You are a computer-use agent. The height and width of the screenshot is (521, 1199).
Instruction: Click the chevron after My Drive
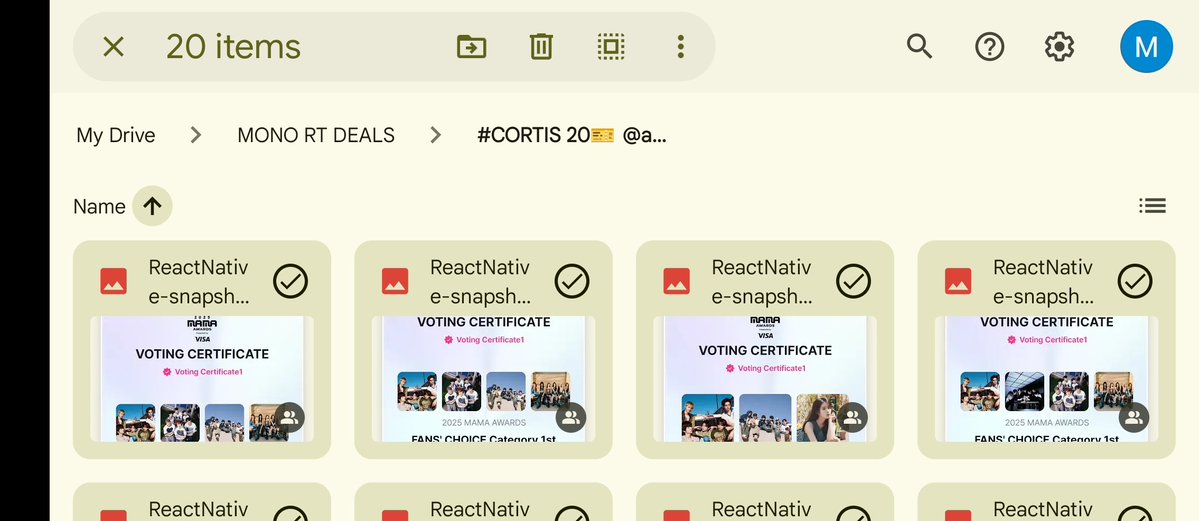(196, 135)
